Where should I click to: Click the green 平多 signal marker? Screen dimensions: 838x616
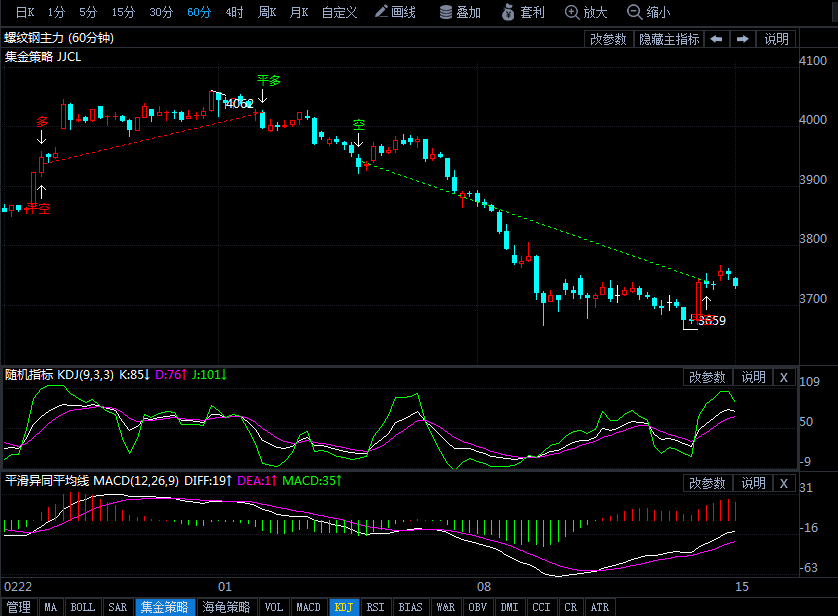click(269, 81)
